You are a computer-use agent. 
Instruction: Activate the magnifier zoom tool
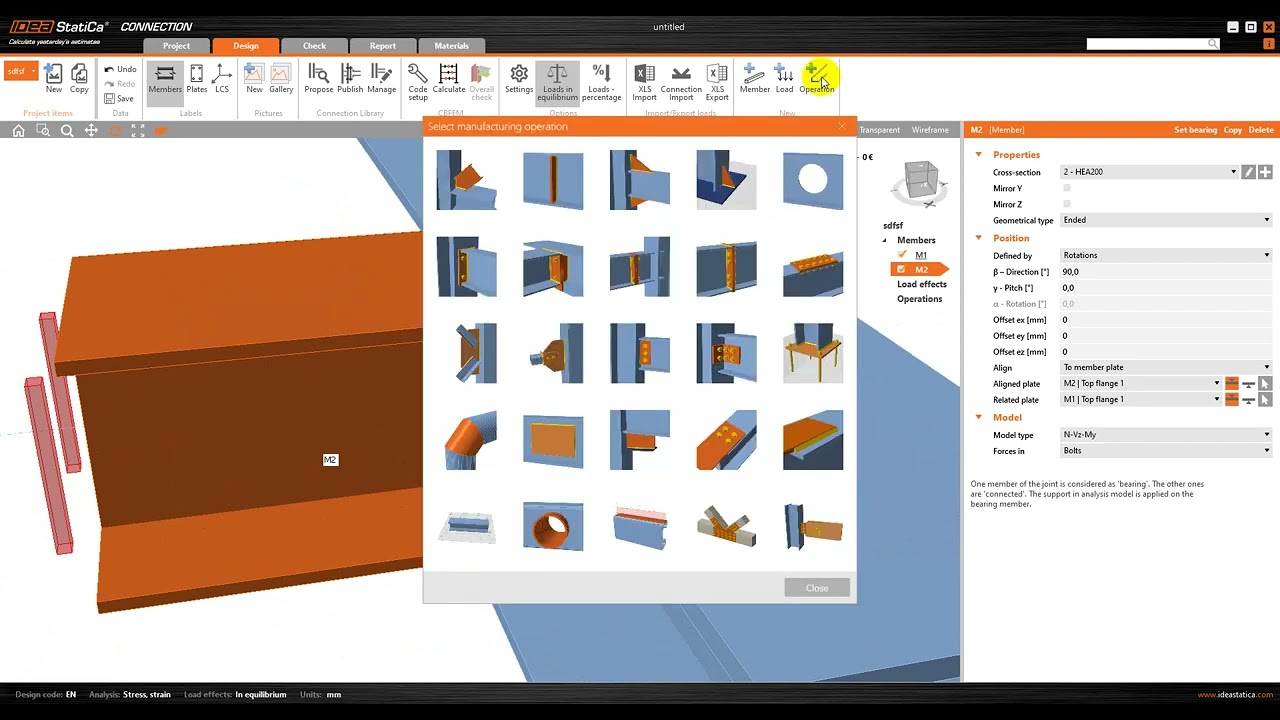click(x=67, y=130)
